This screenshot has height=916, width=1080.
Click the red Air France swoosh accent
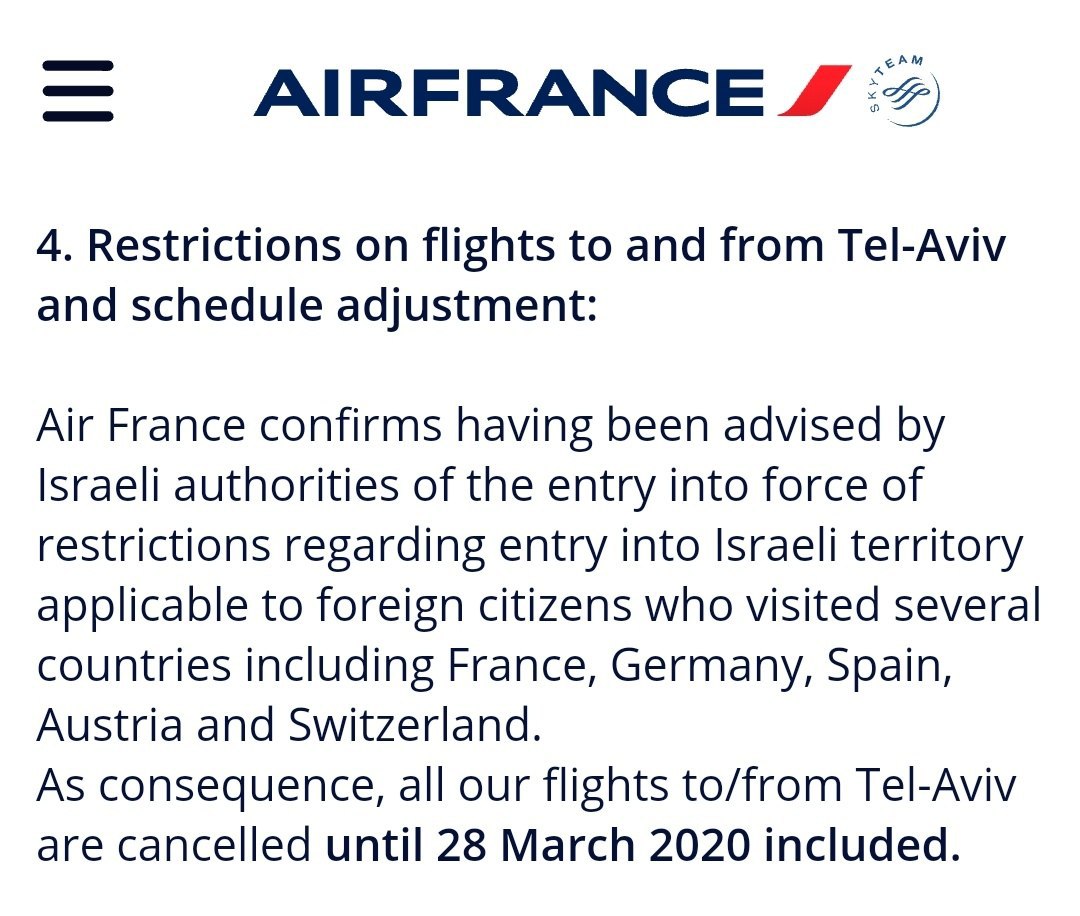pyautogui.click(x=814, y=91)
